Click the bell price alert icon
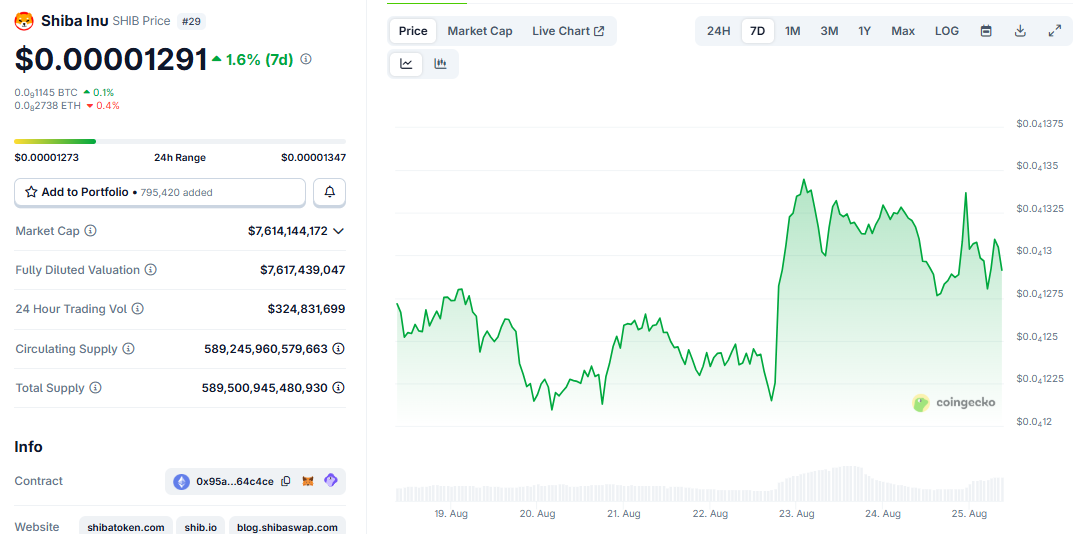 point(330,192)
